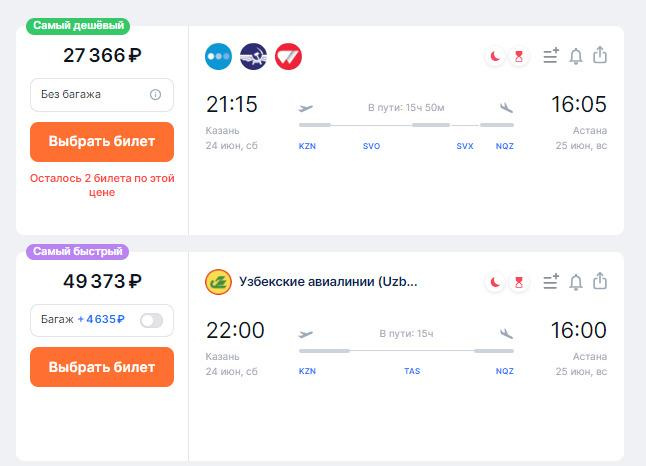This screenshot has height=466, width=646.
Task: Add the fastest ticket to the comparison list
Action: click(x=550, y=282)
